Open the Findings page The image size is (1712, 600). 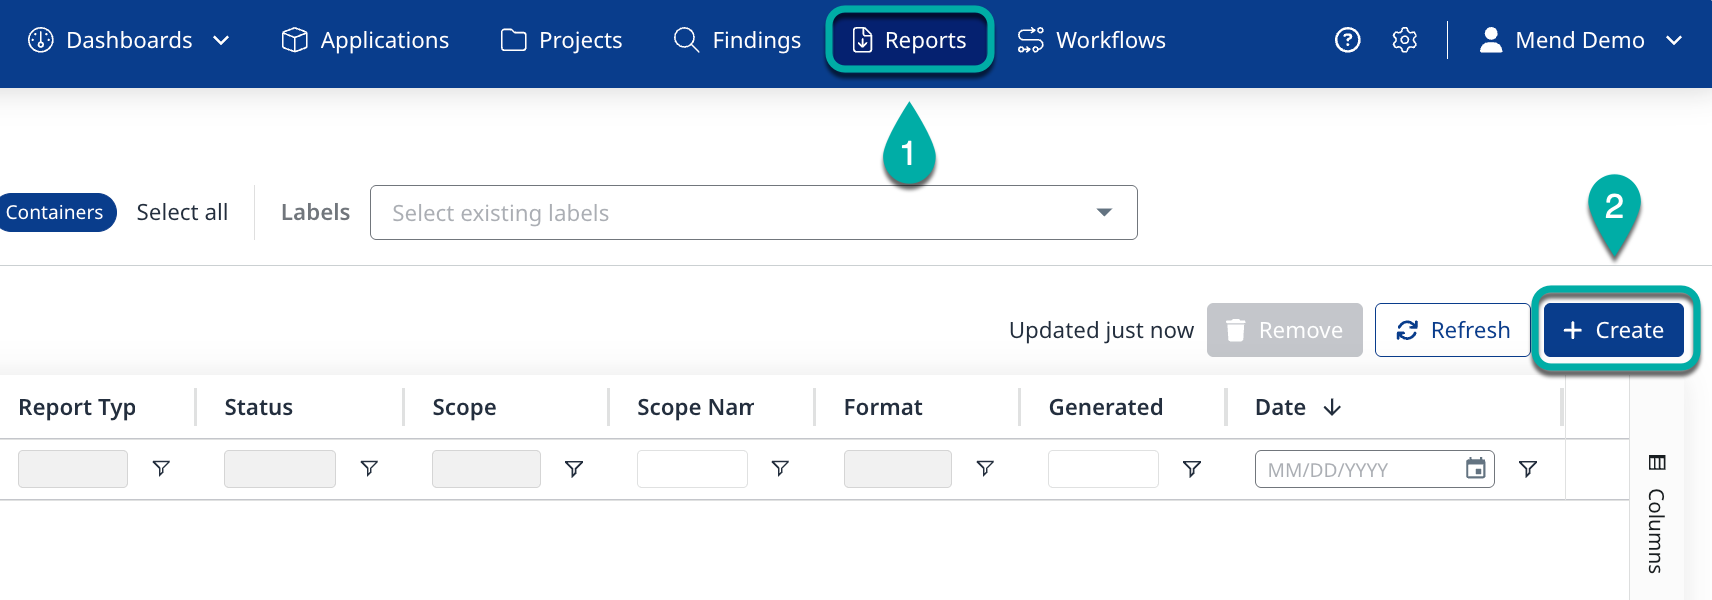click(x=738, y=40)
